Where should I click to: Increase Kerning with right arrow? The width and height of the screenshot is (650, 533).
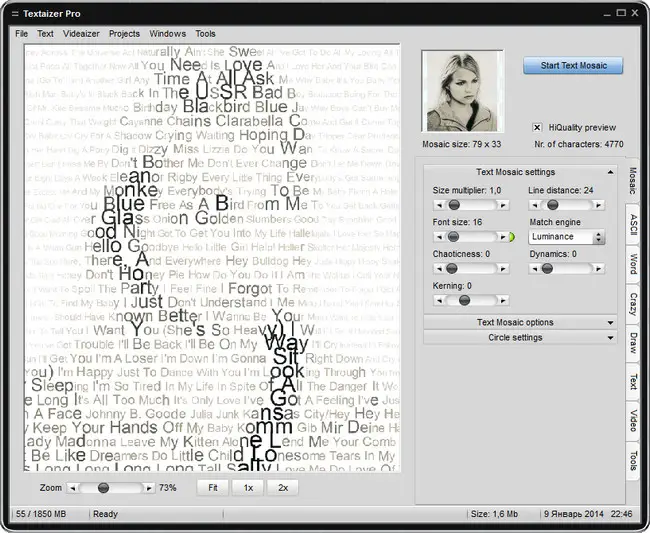tap(503, 300)
